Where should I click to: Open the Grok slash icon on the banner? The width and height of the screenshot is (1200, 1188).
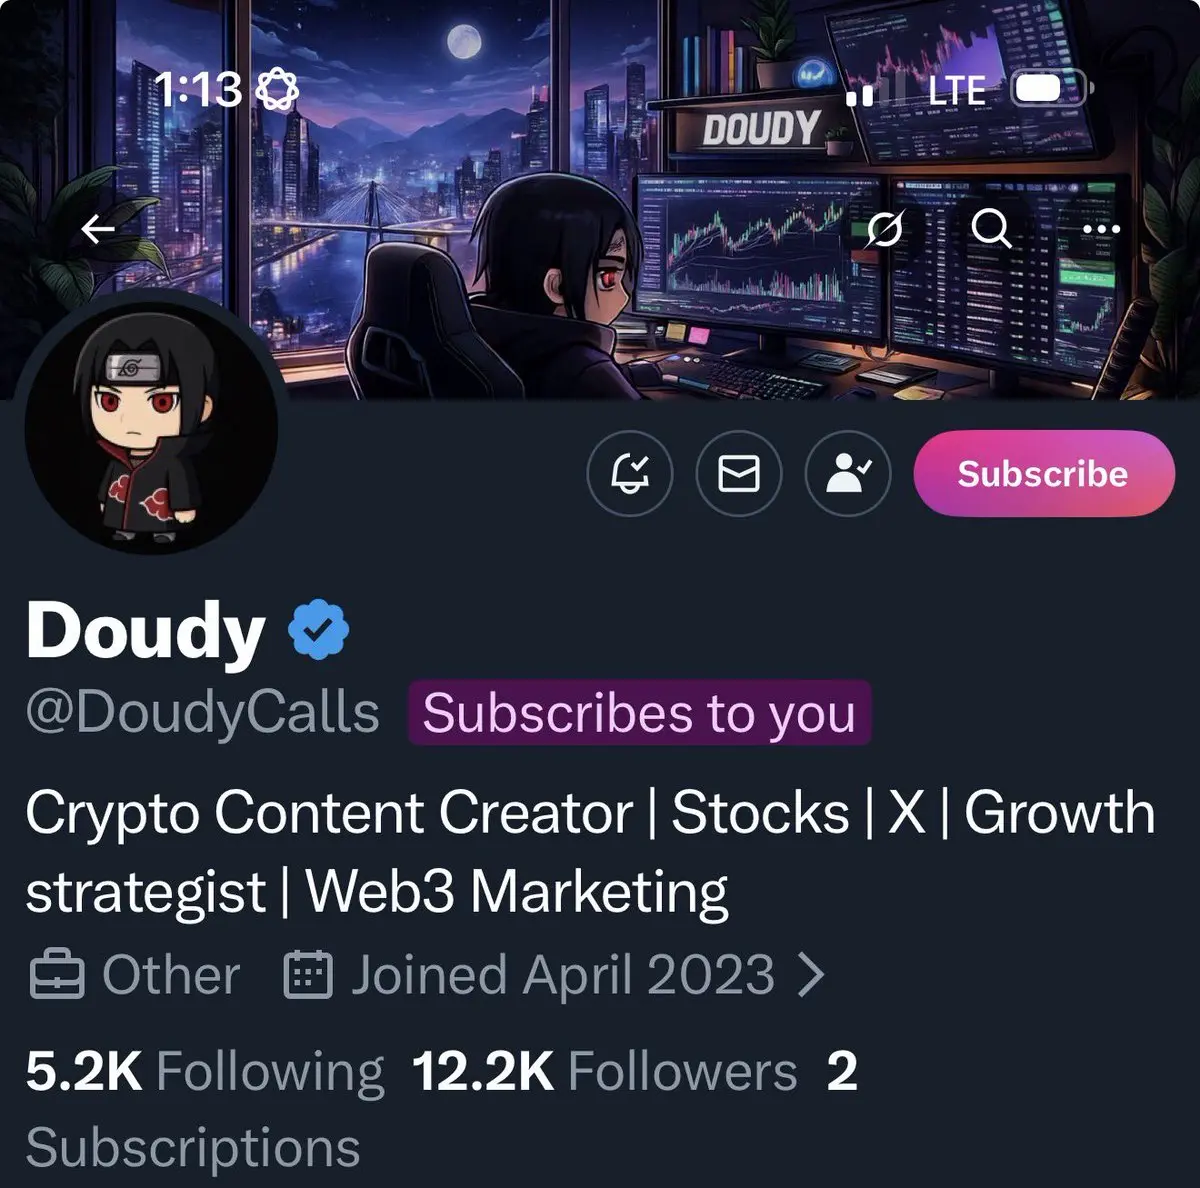tap(883, 230)
